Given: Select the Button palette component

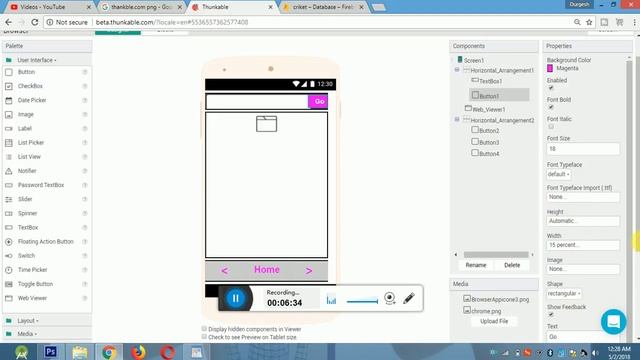Looking at the screenshot, I should click(x=26, y=72).
